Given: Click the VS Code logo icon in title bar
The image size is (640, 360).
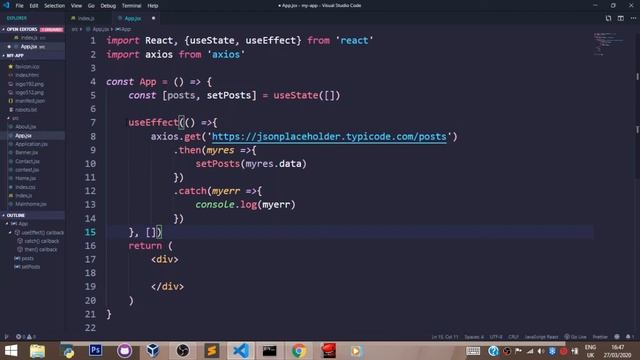Looking at the screenshot, I should click(x=6, y=5).
